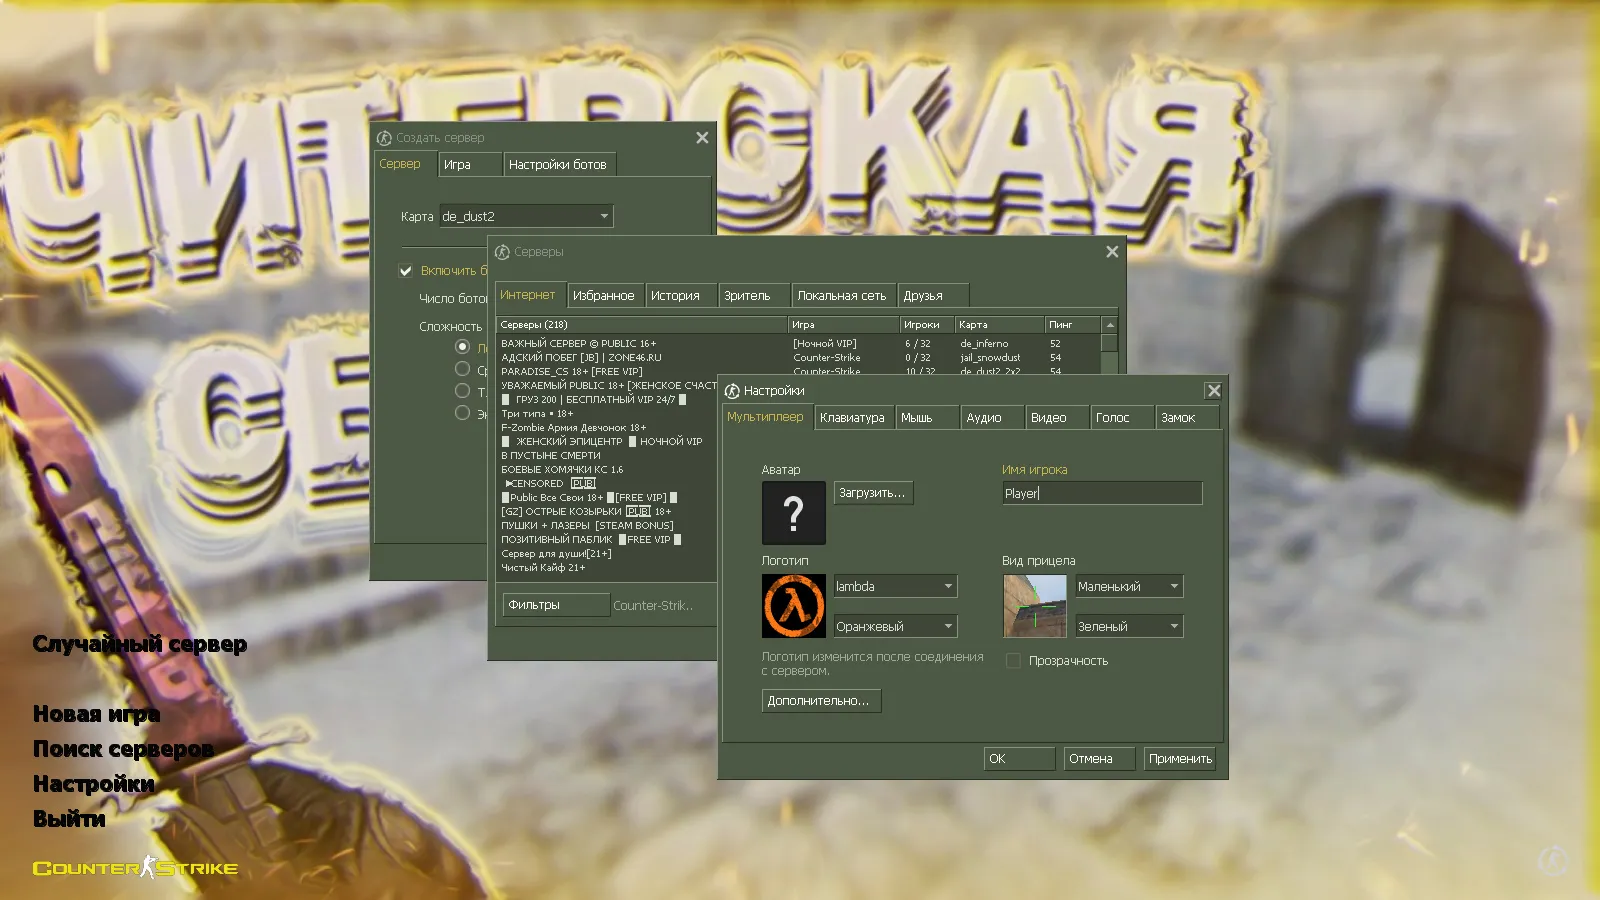
Task: Click the Half-Life lambda logo thumbnail
Action: click(792, 605)
